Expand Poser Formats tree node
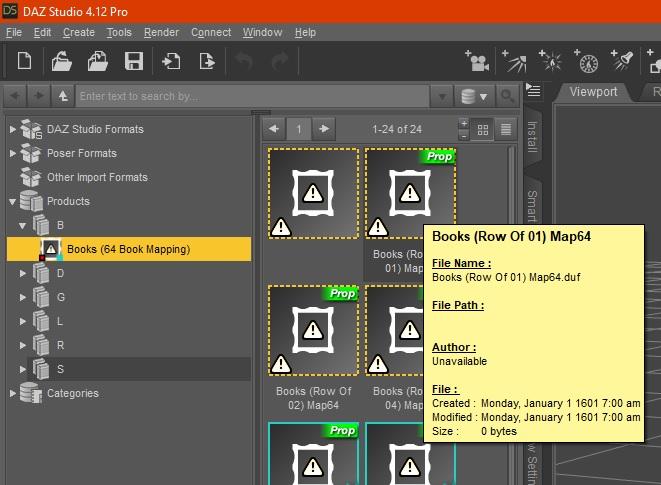The image size is (661, 485). click(x=13, y=153)
